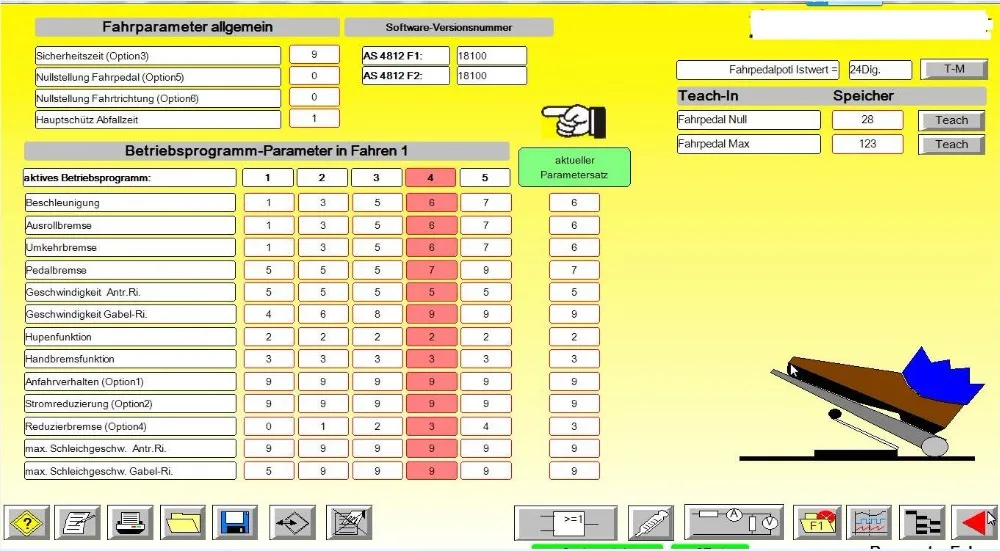1000x551 pixels.
Task: Click the AS 4812 F2 version field
Action: pos(491,75)
